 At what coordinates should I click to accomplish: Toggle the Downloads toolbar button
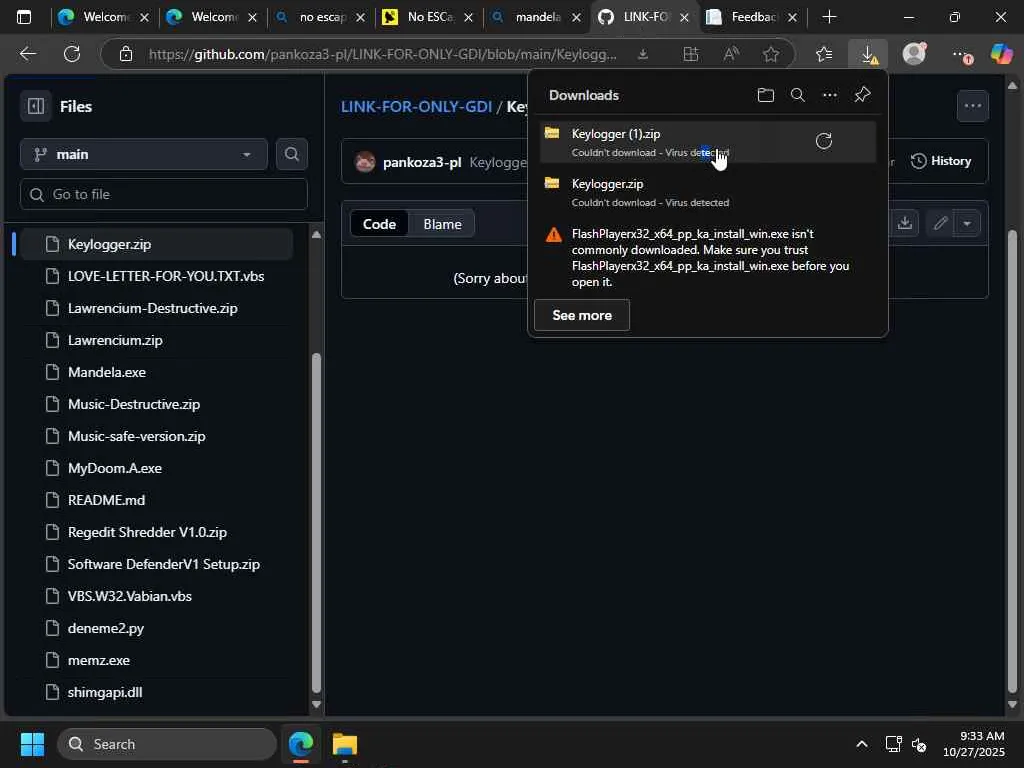pyautogui.click(x=868, y=54)
